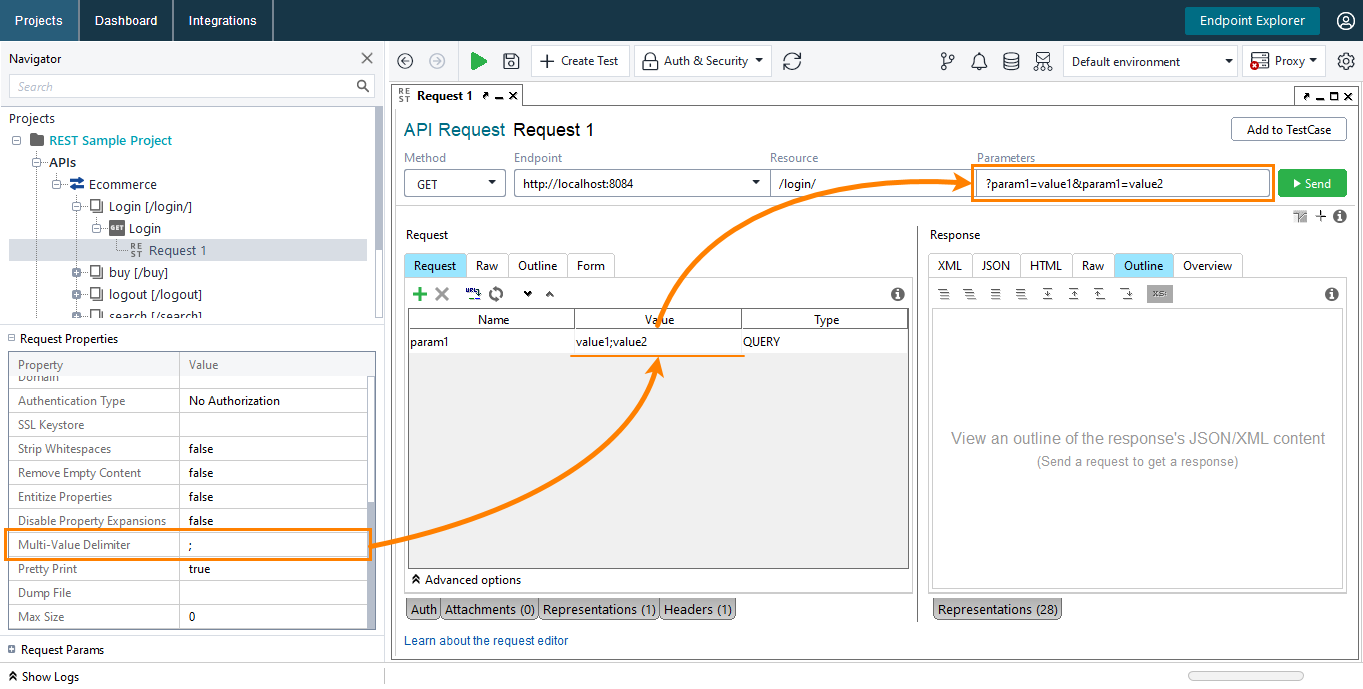Switch to the JSON tab in the Response pane
The width and height of the screenshot is (1363, 689).
(995, 266)
